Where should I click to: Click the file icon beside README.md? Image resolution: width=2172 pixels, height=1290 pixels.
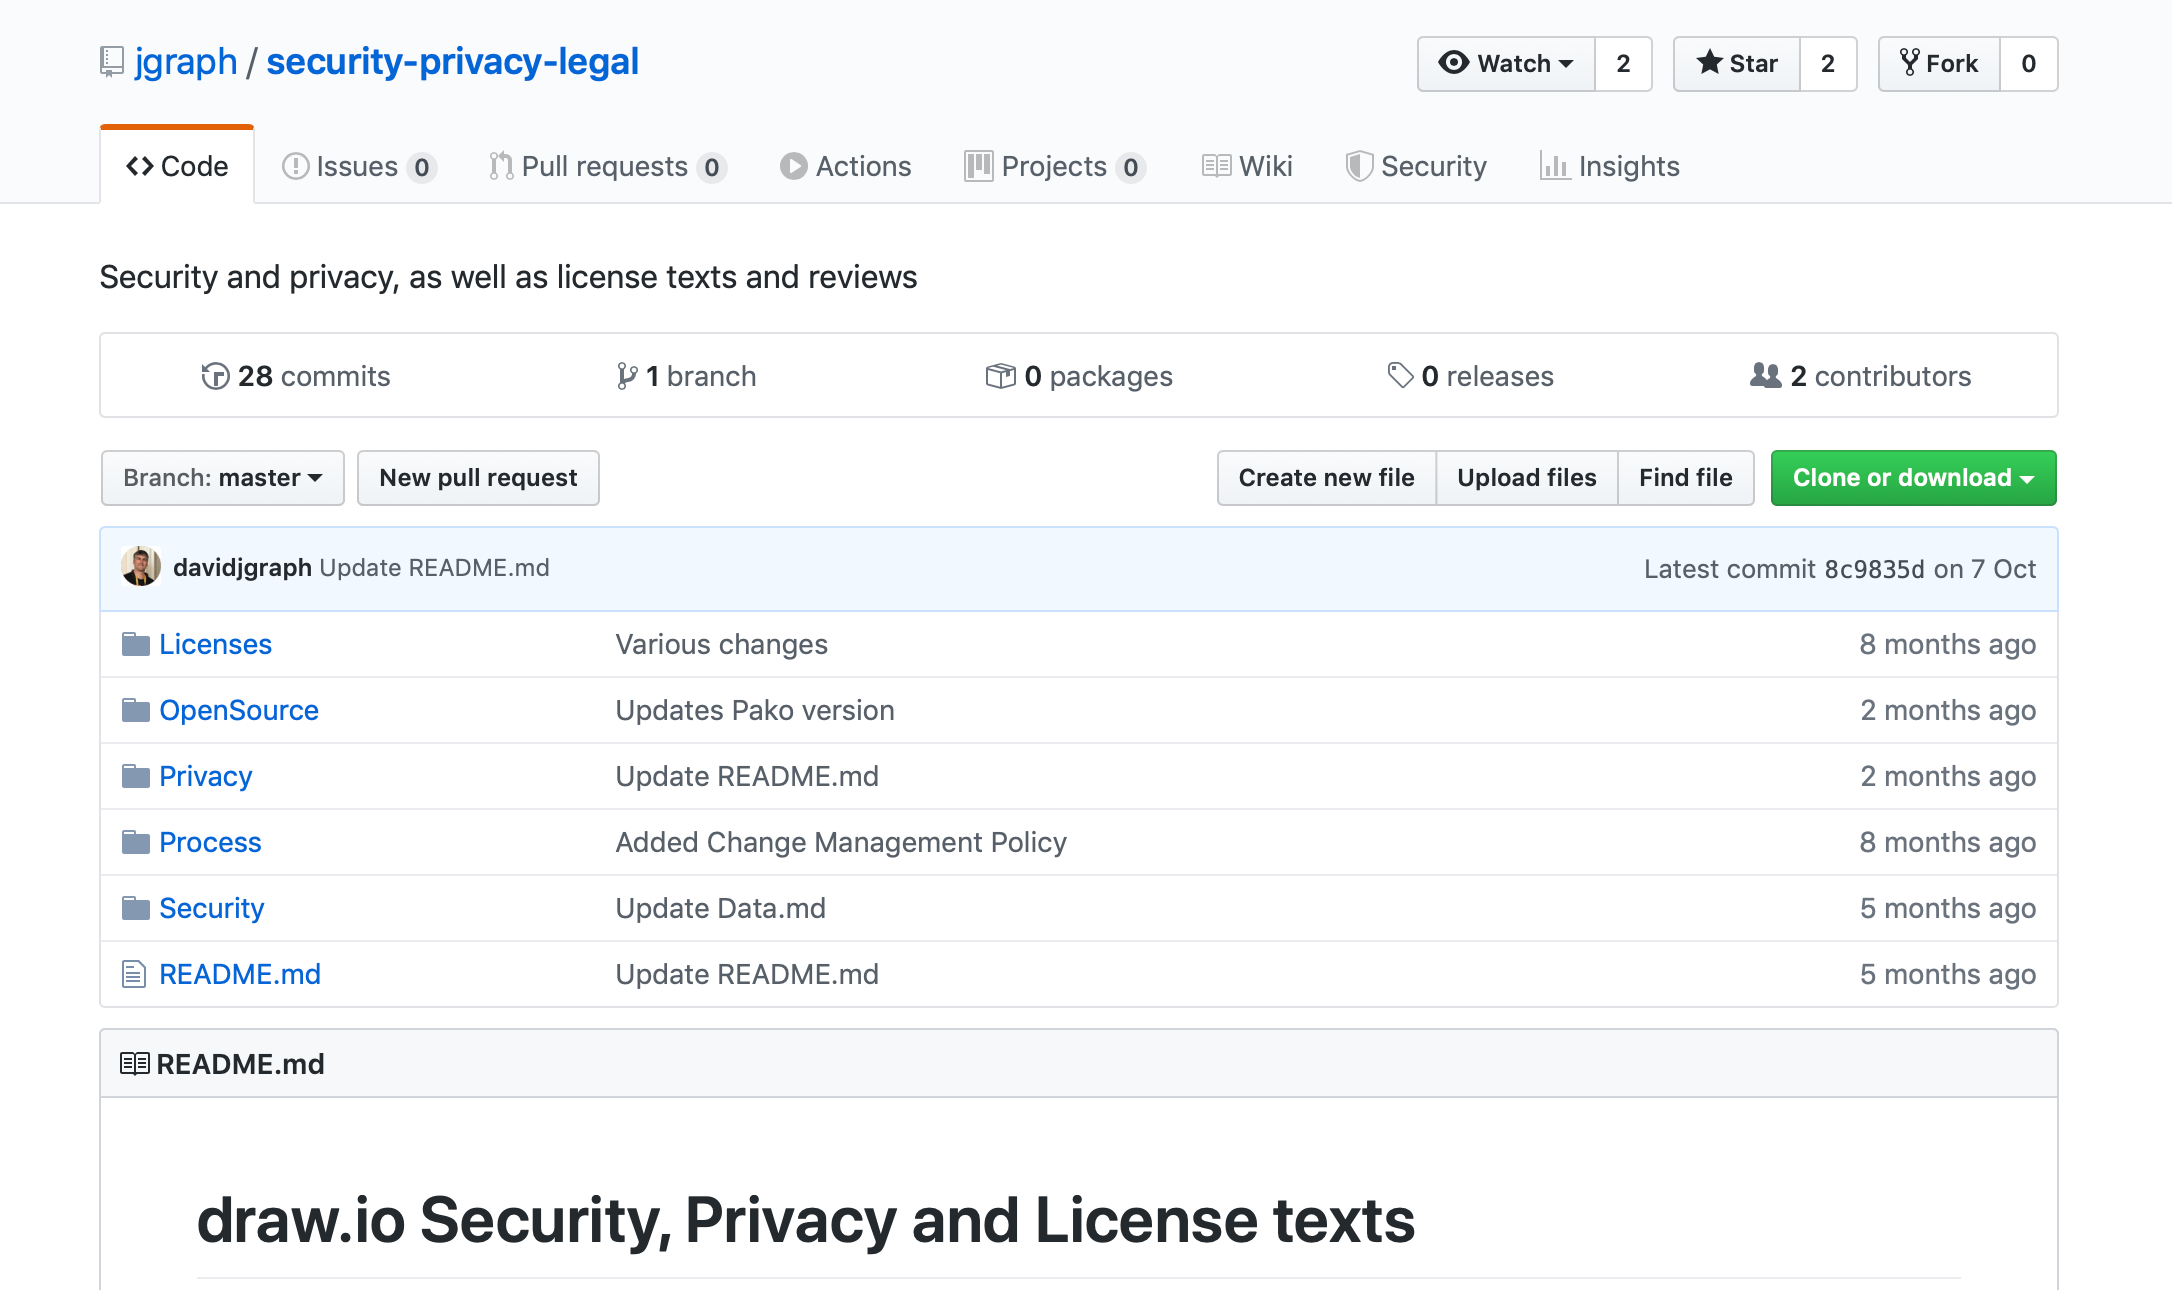coord(134,973)
